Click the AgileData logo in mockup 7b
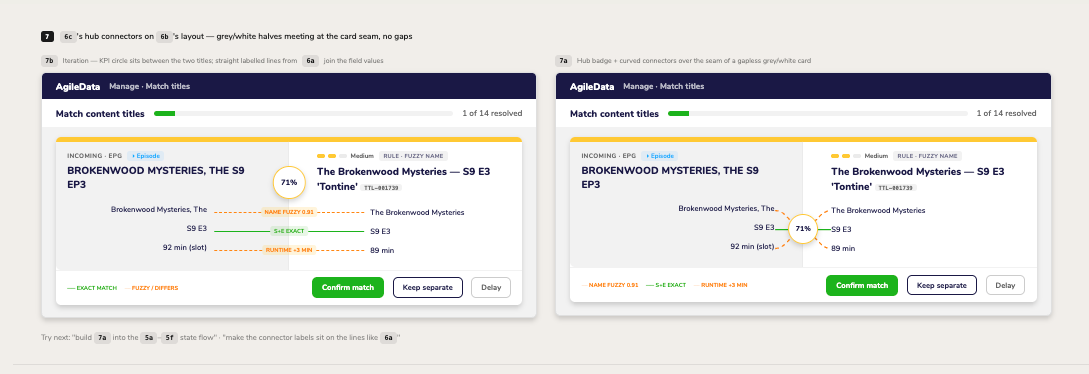 click(x=78, y=87)
